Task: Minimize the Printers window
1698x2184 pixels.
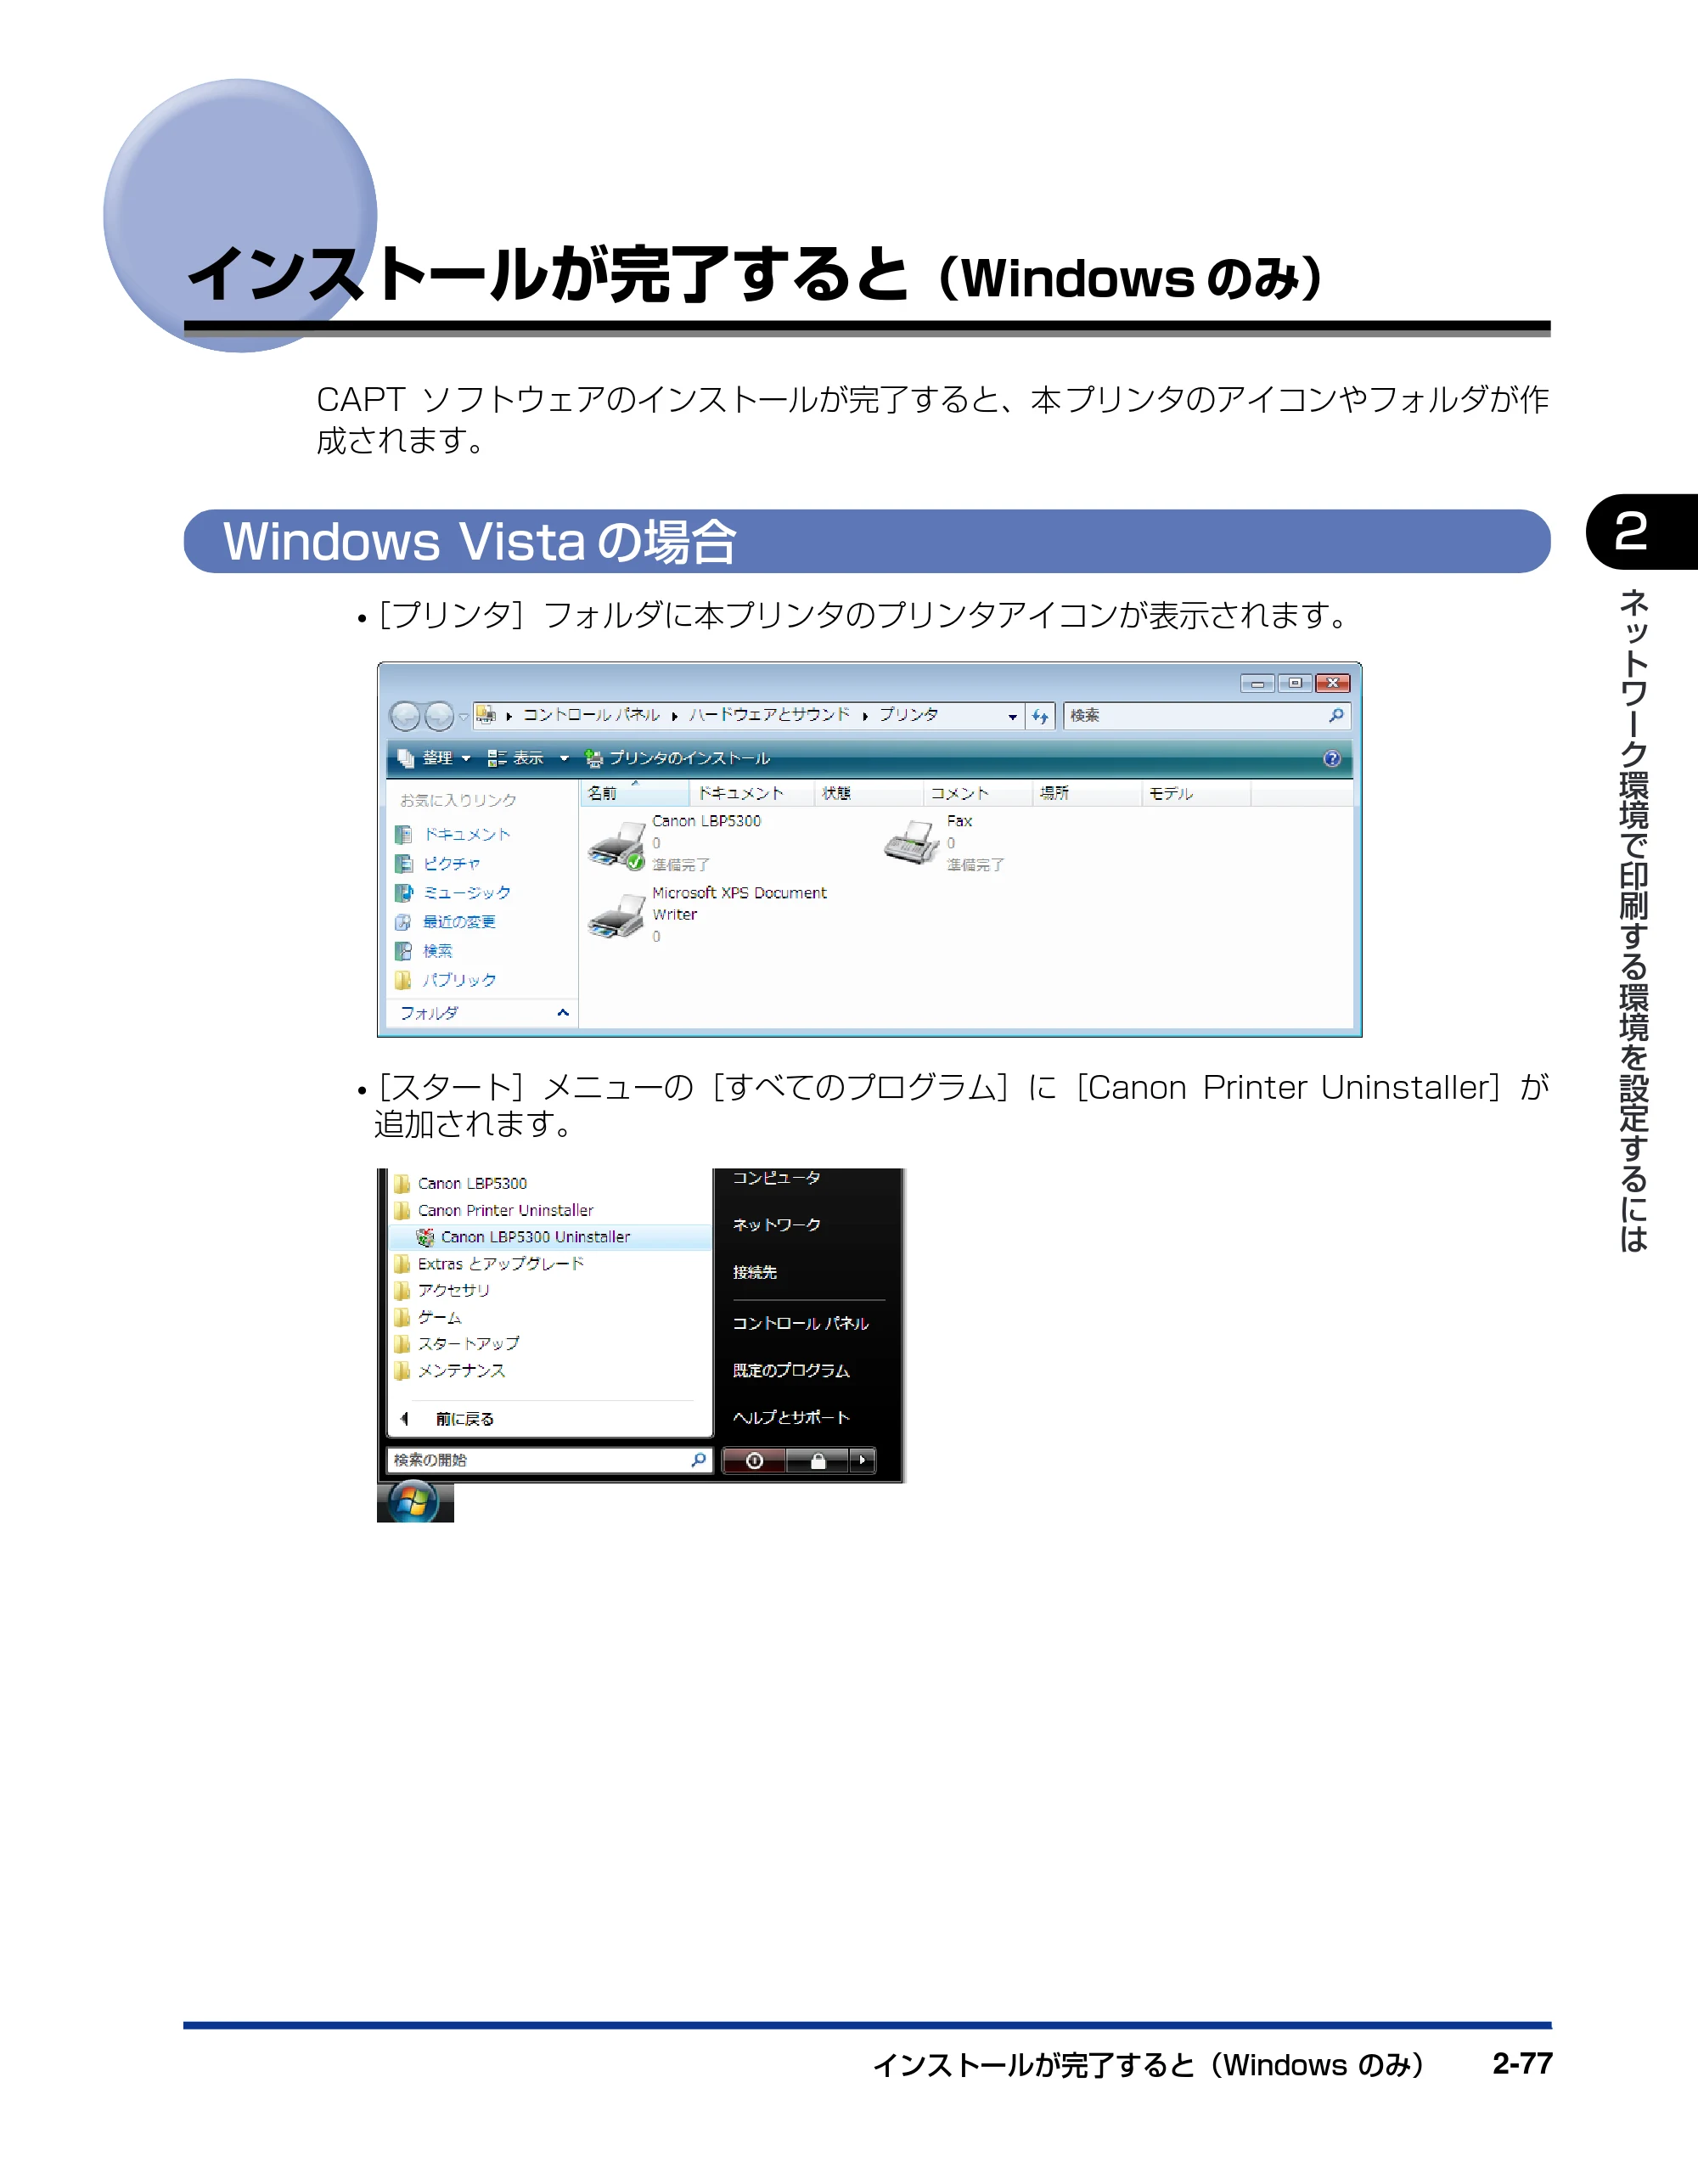Action: [x=1257, y=683]
